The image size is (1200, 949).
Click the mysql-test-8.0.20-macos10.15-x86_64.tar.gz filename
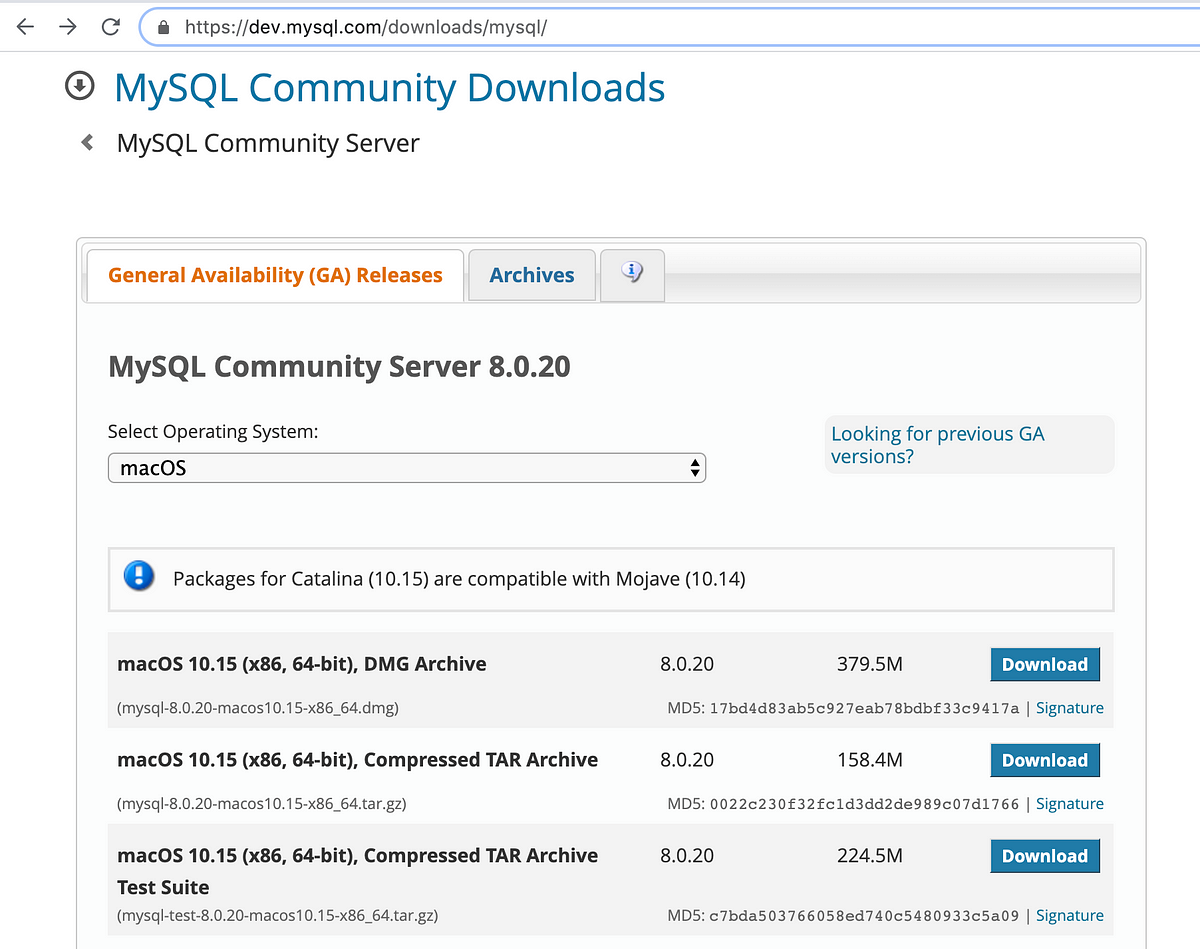point(278,916)
